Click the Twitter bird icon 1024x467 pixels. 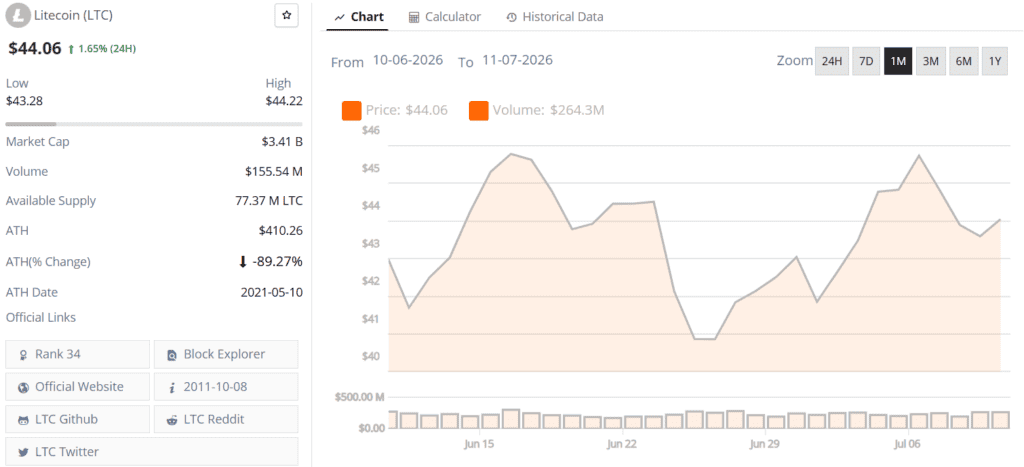(x=24, y=452)
